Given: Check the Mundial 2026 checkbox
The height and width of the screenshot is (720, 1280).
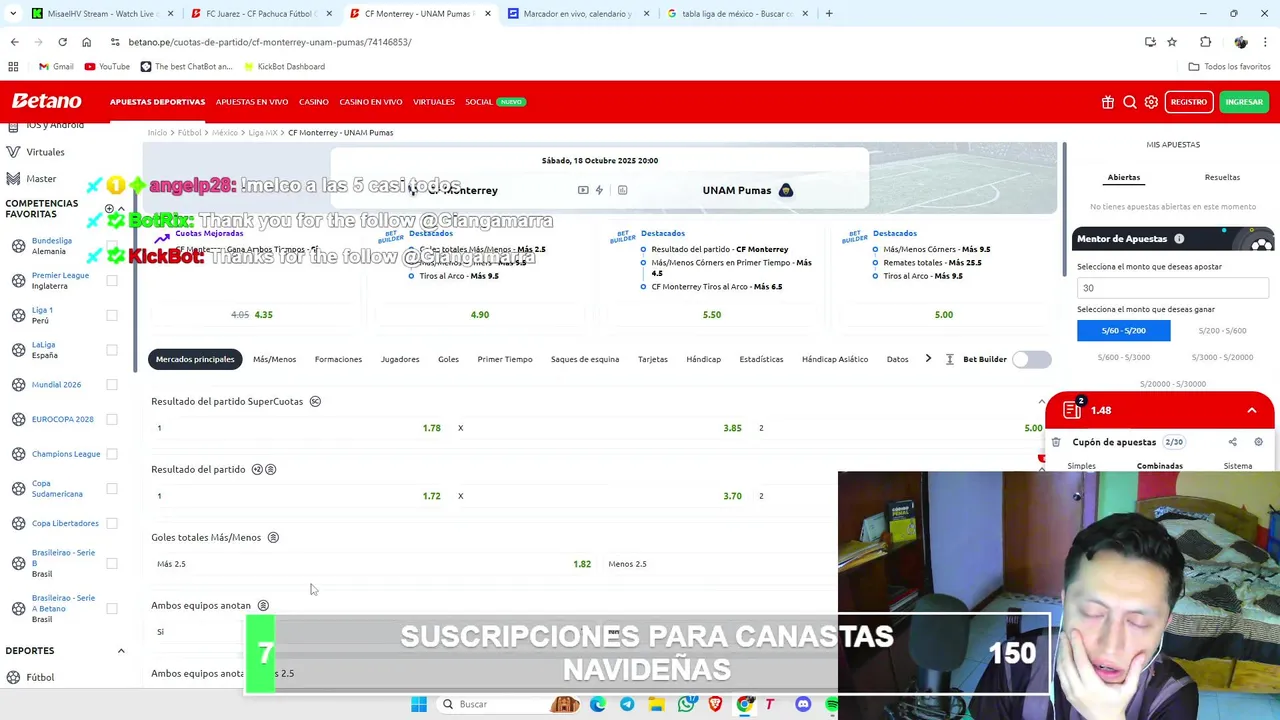Looking at the screenshot, I should [112, 384].
